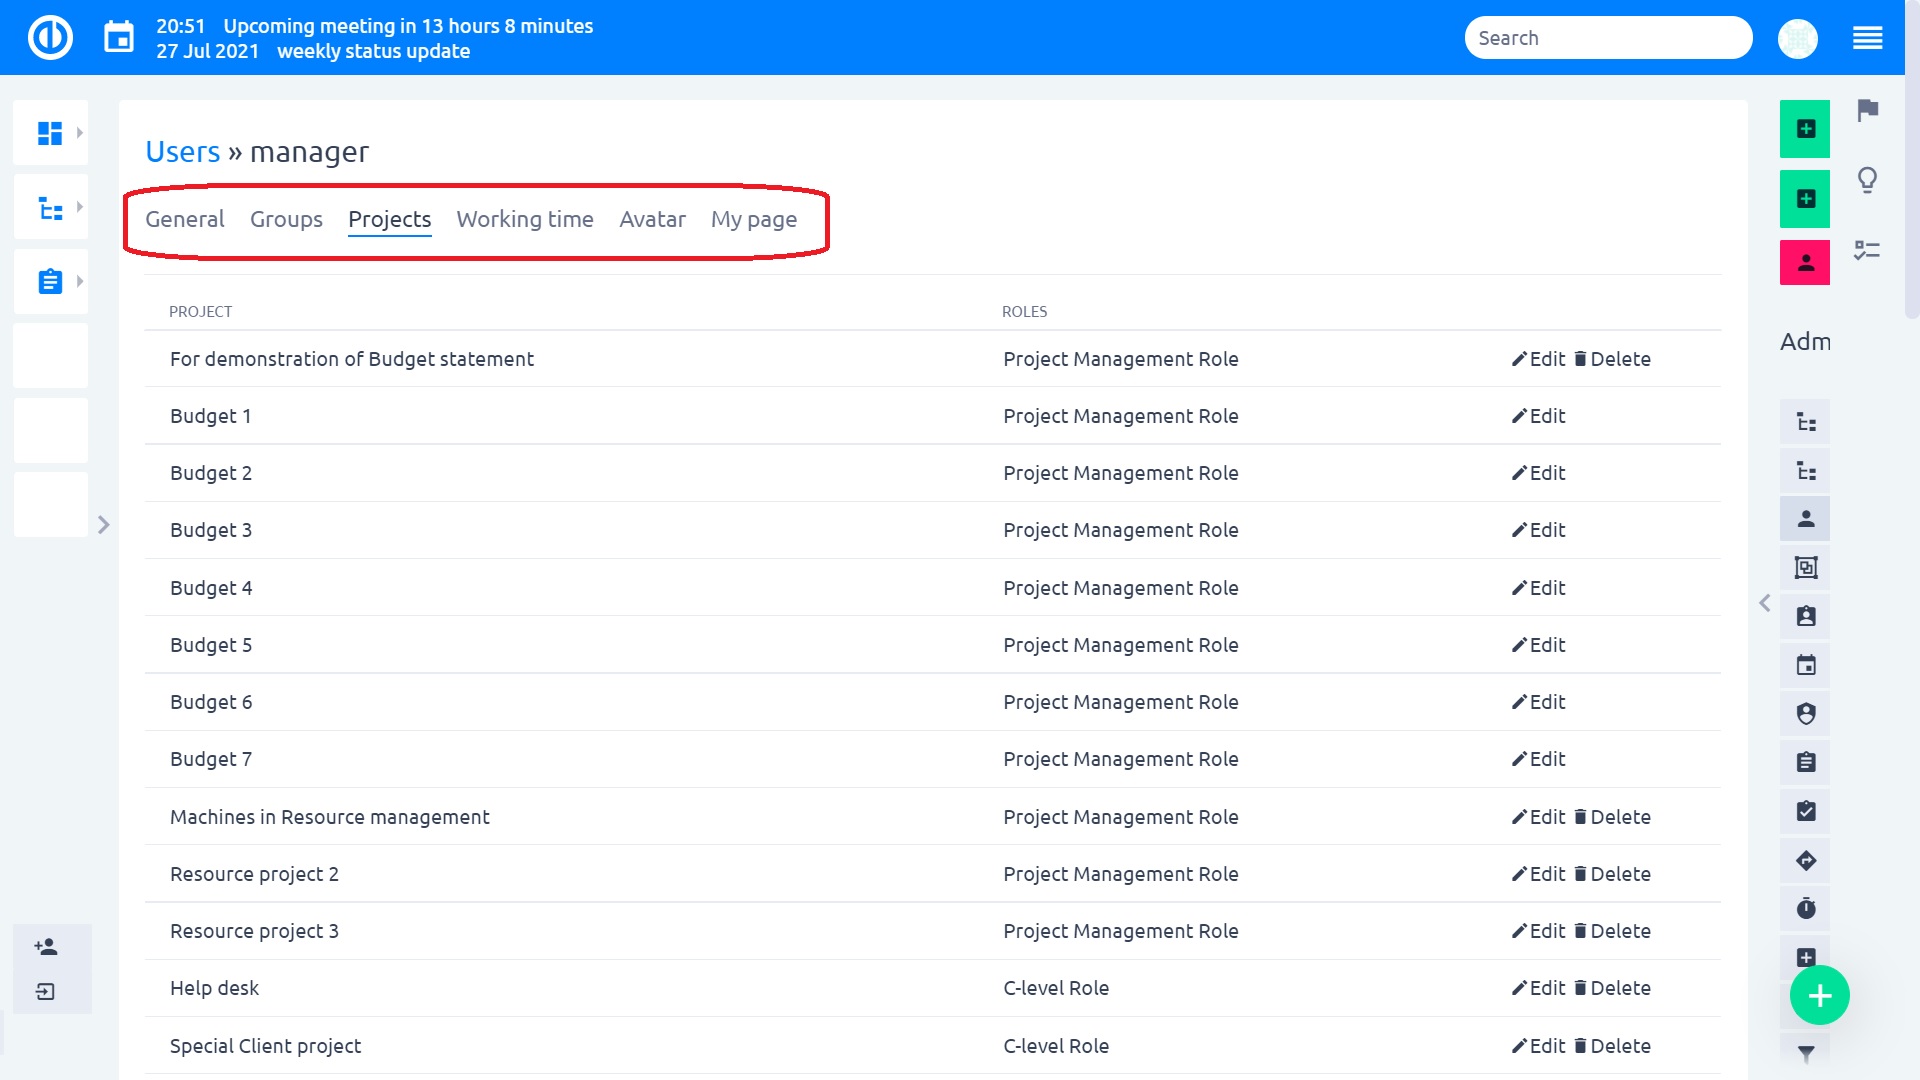Delete the Budget statement demonstration membership
The width and height of the screenshot is (1920, 1080).
point(1612,359)
